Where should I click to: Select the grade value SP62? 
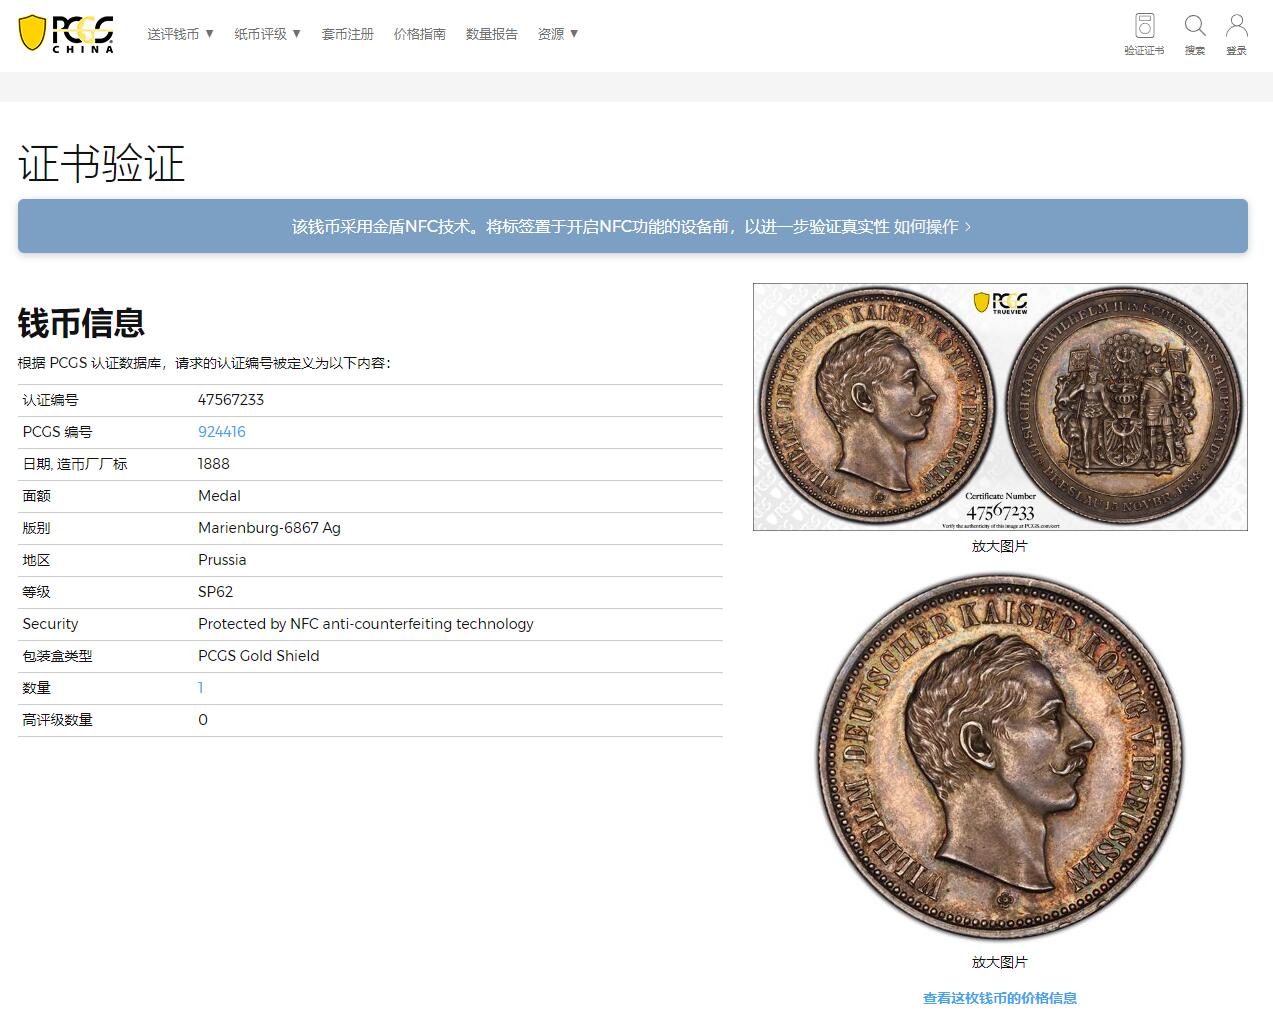click(x=215, y=592)
